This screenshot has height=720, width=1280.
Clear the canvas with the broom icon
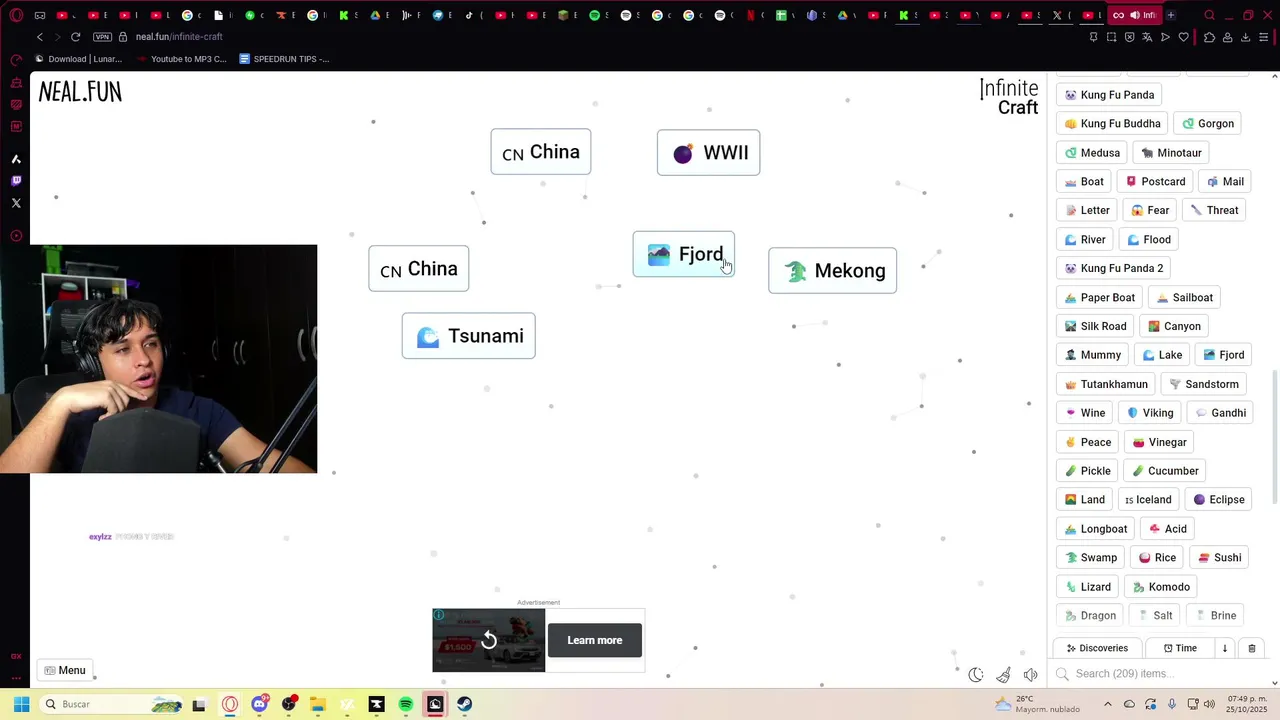pyautogui.click(x=1003, y=674)
